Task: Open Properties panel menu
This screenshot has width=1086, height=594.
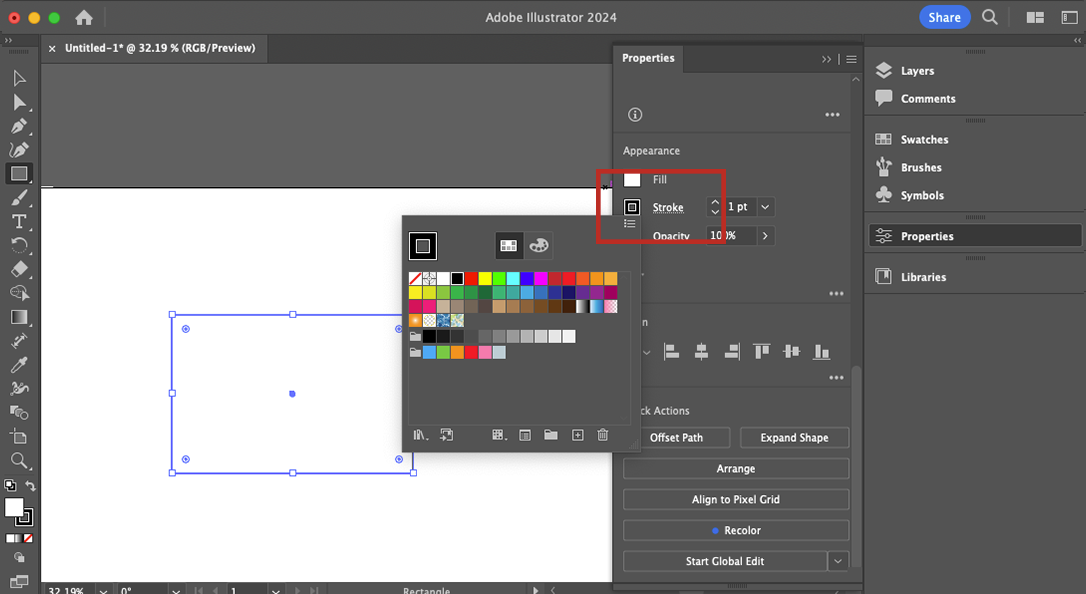Action: 851,60
